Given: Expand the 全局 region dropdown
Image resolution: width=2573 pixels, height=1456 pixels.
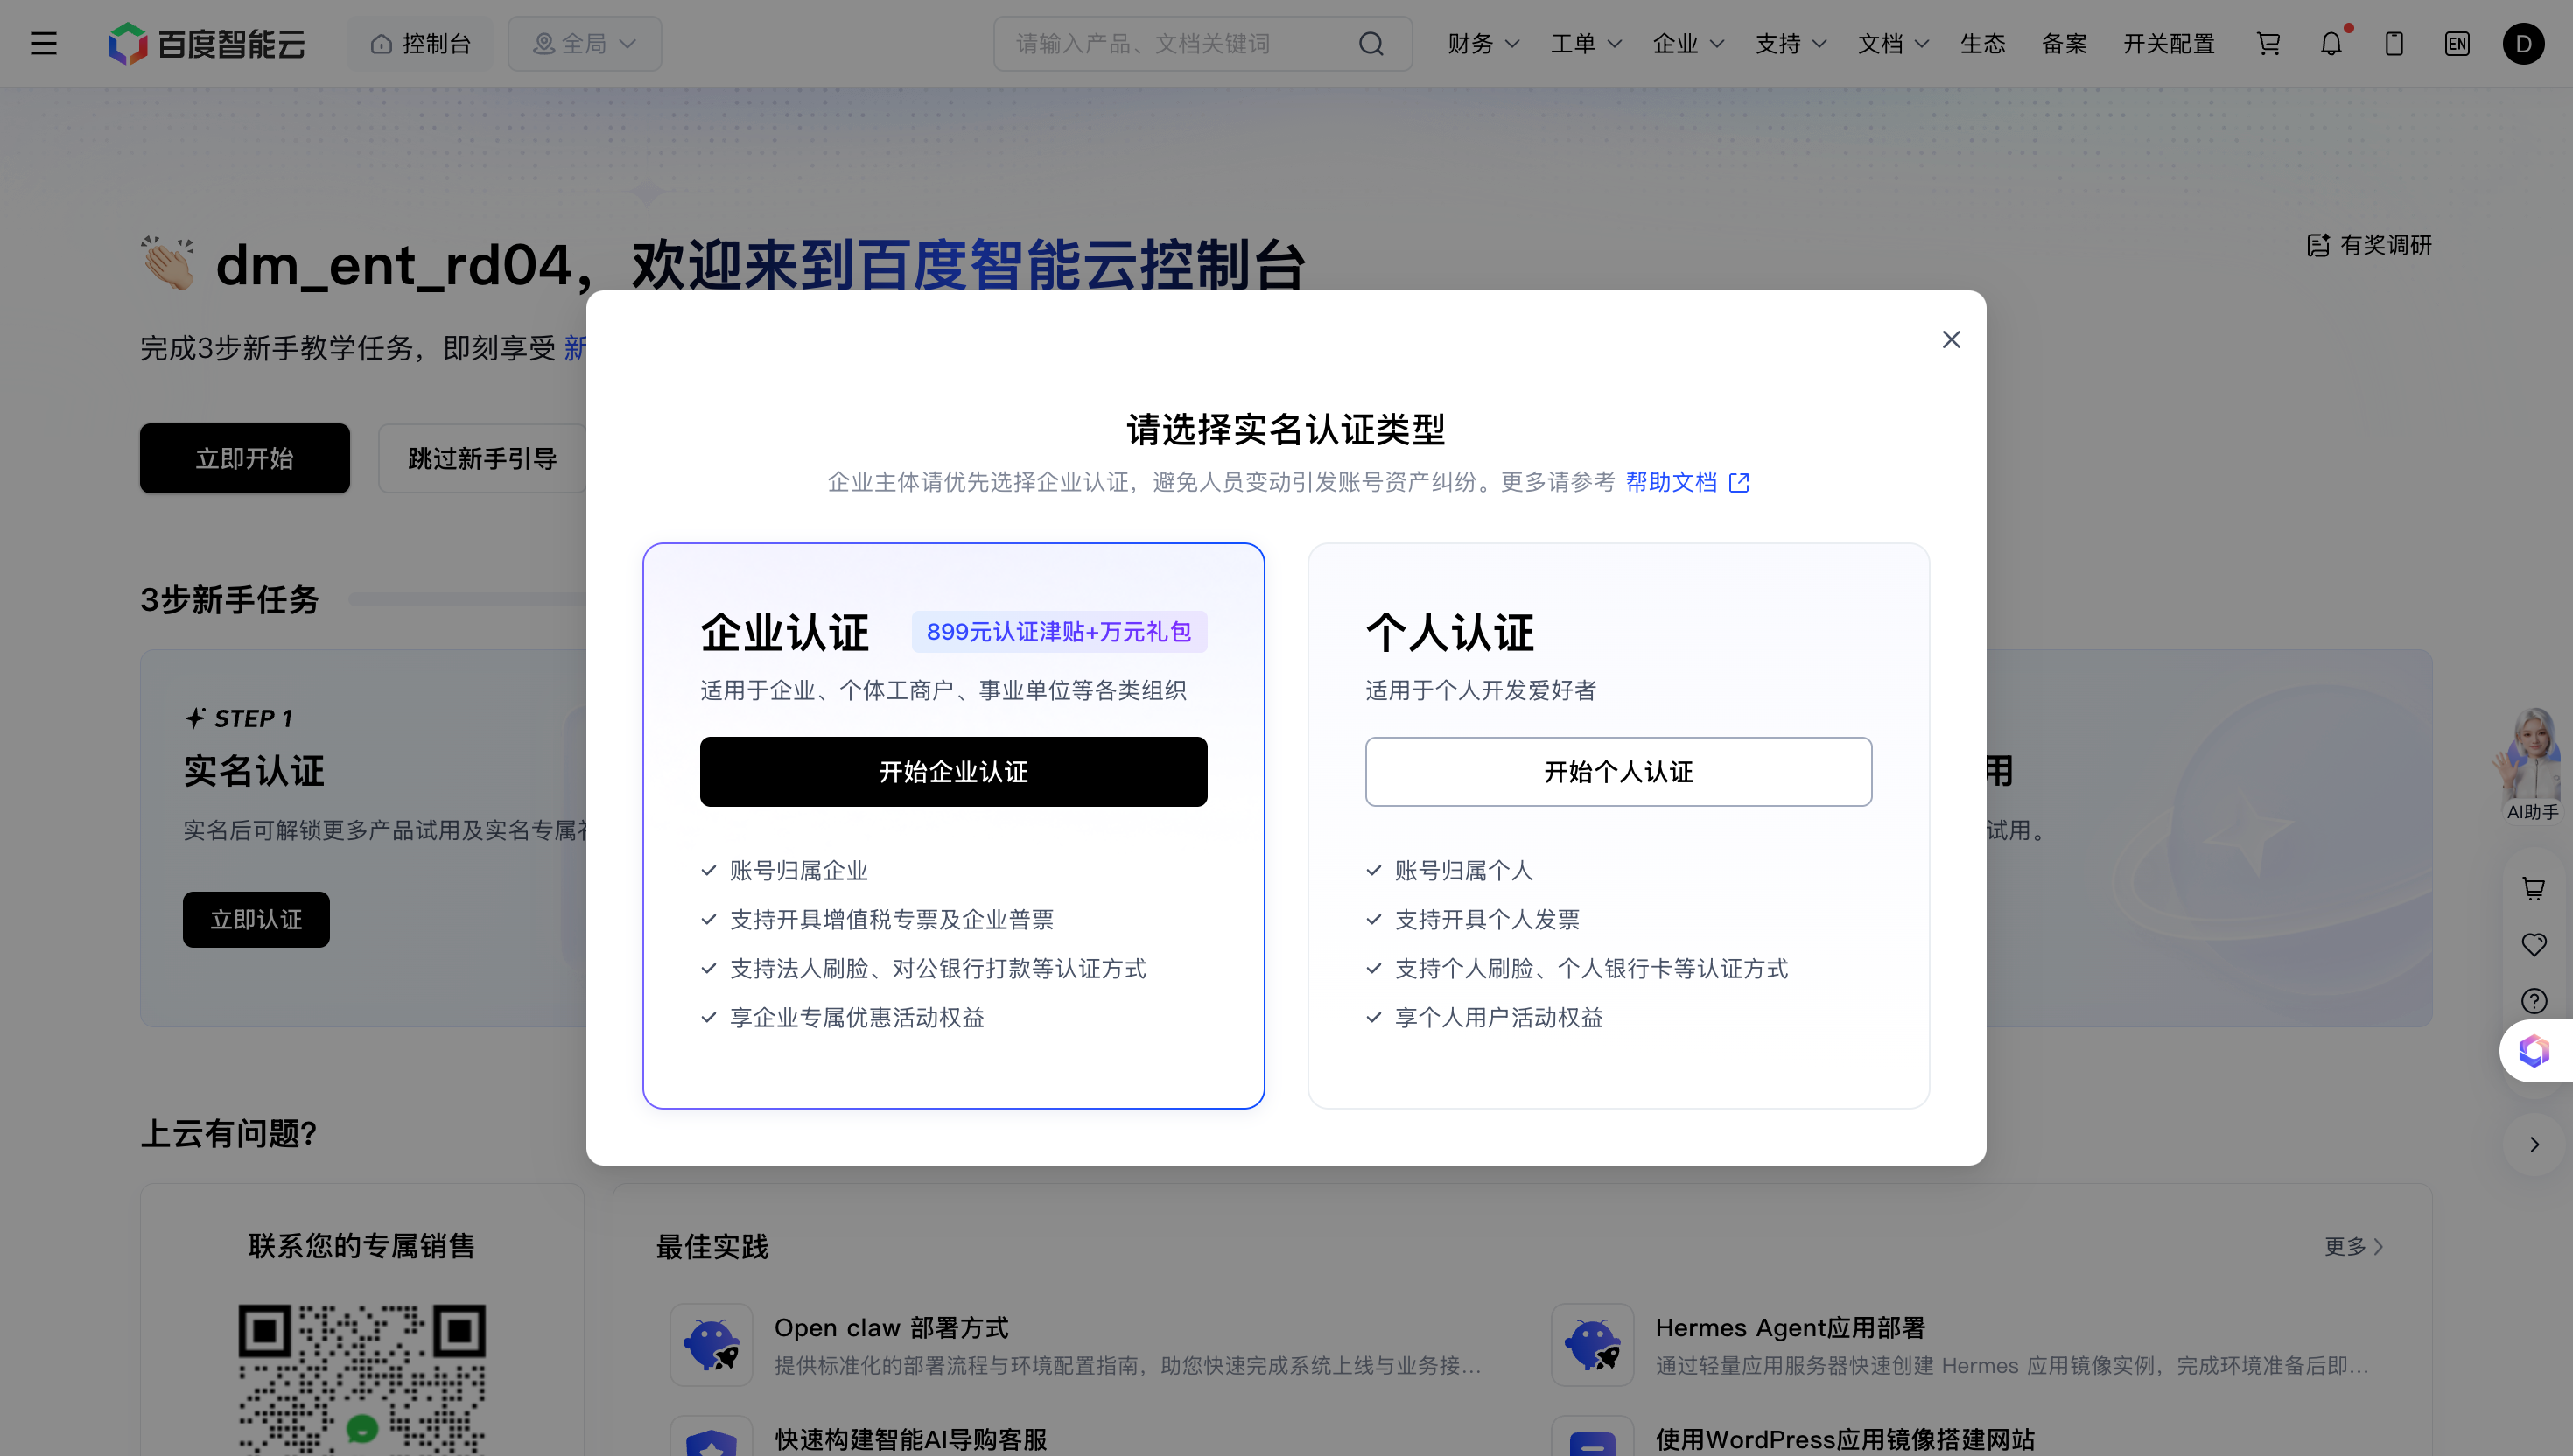Looking at the screenshot, I should pos(585,44).
